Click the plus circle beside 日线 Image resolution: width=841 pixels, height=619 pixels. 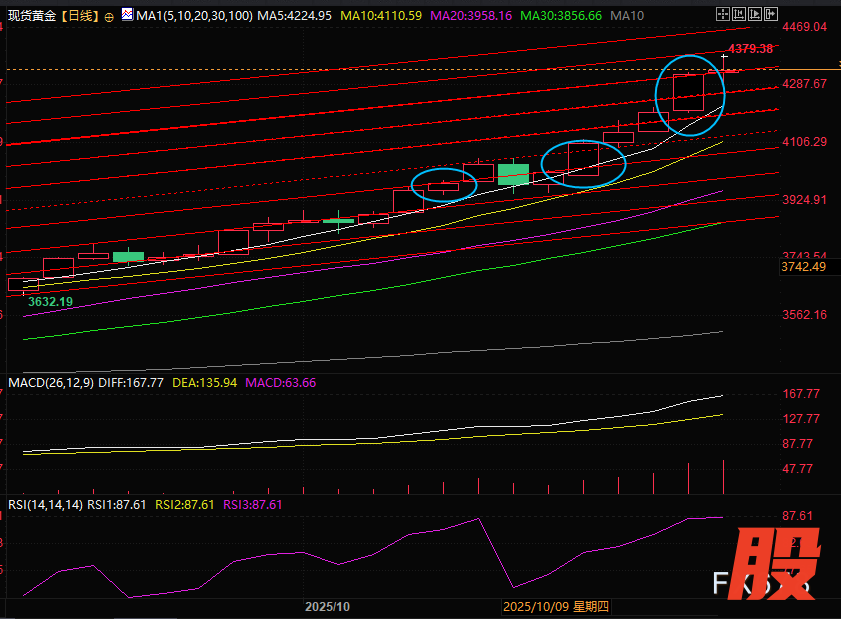[x=109, y=17]
